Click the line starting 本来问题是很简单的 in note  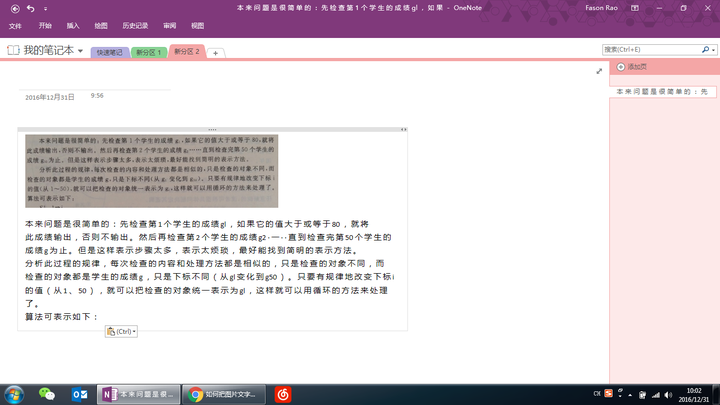(197, 224)
